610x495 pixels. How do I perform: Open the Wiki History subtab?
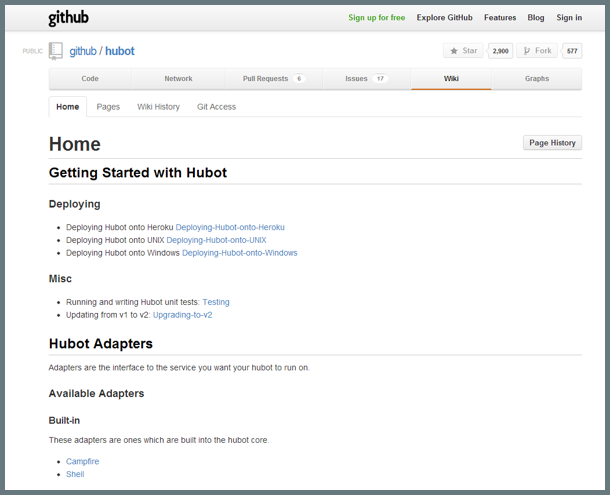tap(158, 107)
